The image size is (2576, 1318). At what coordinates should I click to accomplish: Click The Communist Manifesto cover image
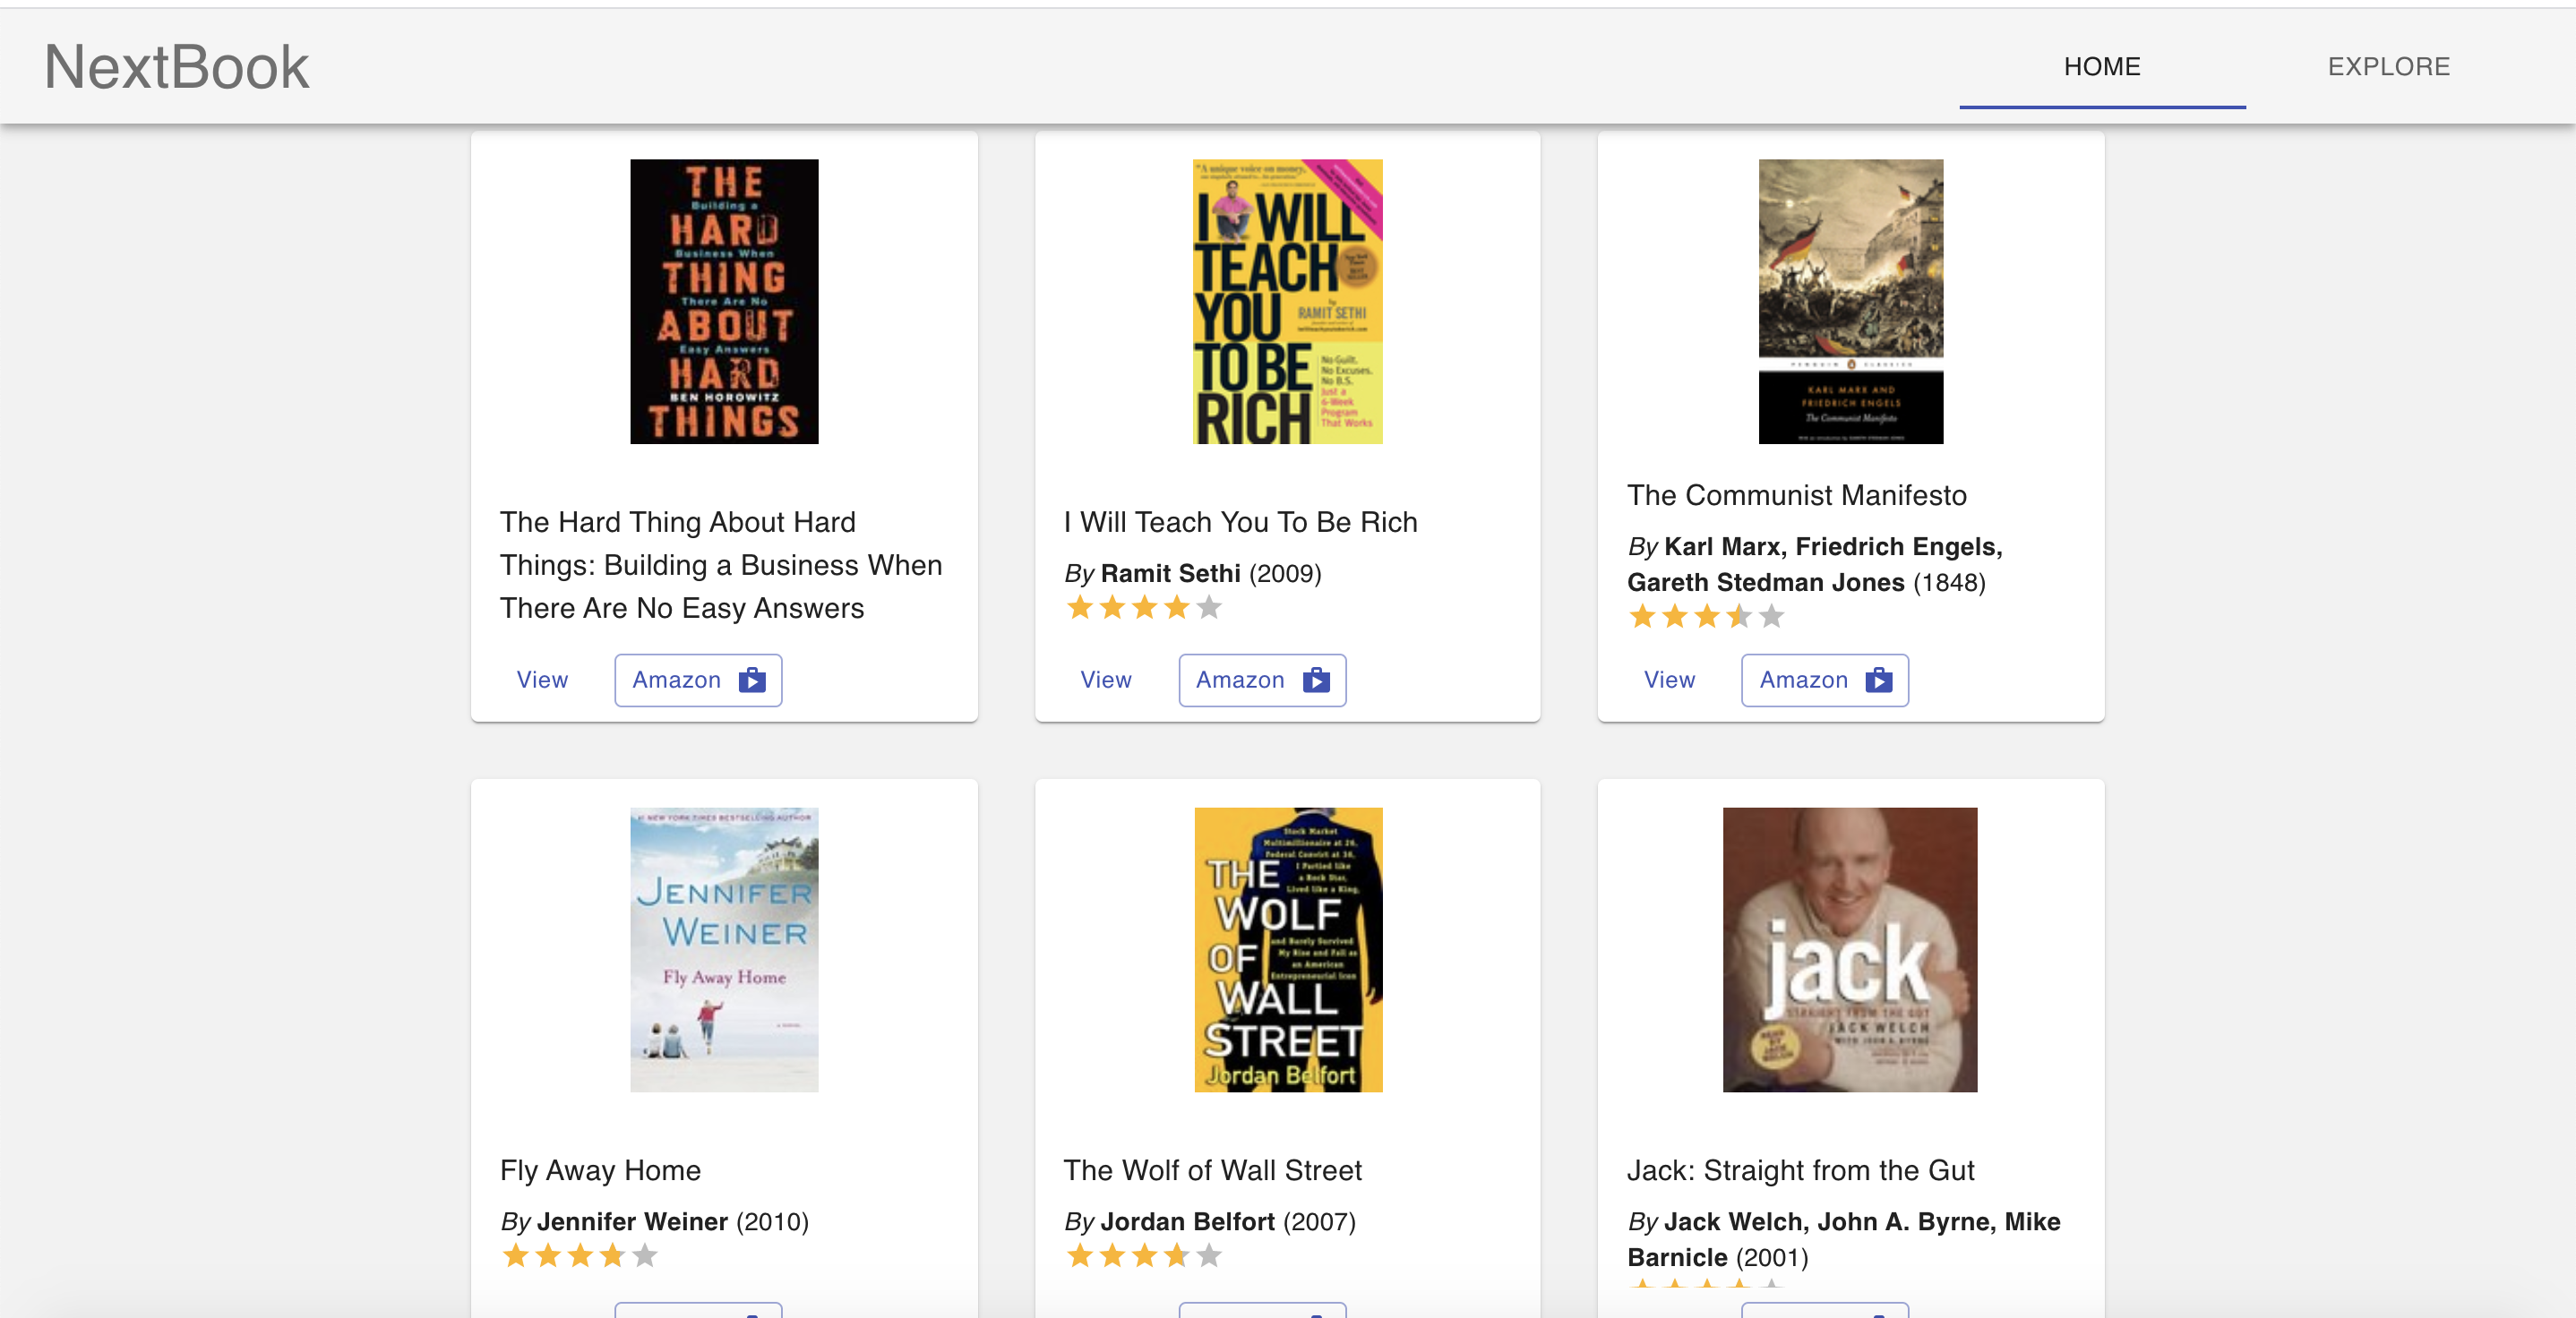[1851, 301]
